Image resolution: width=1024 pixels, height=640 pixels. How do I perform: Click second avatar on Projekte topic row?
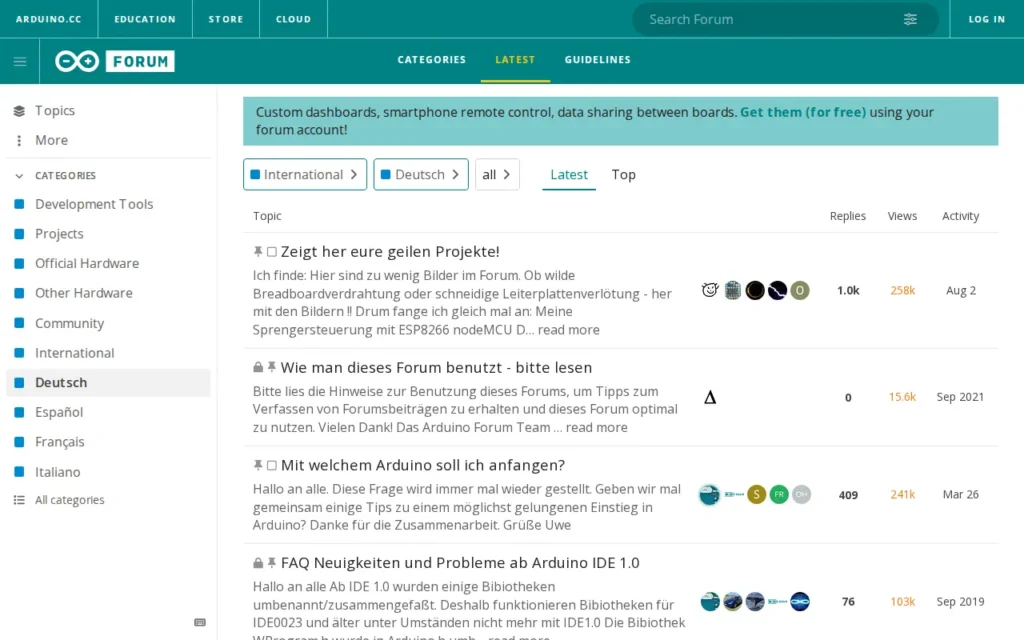733,290
